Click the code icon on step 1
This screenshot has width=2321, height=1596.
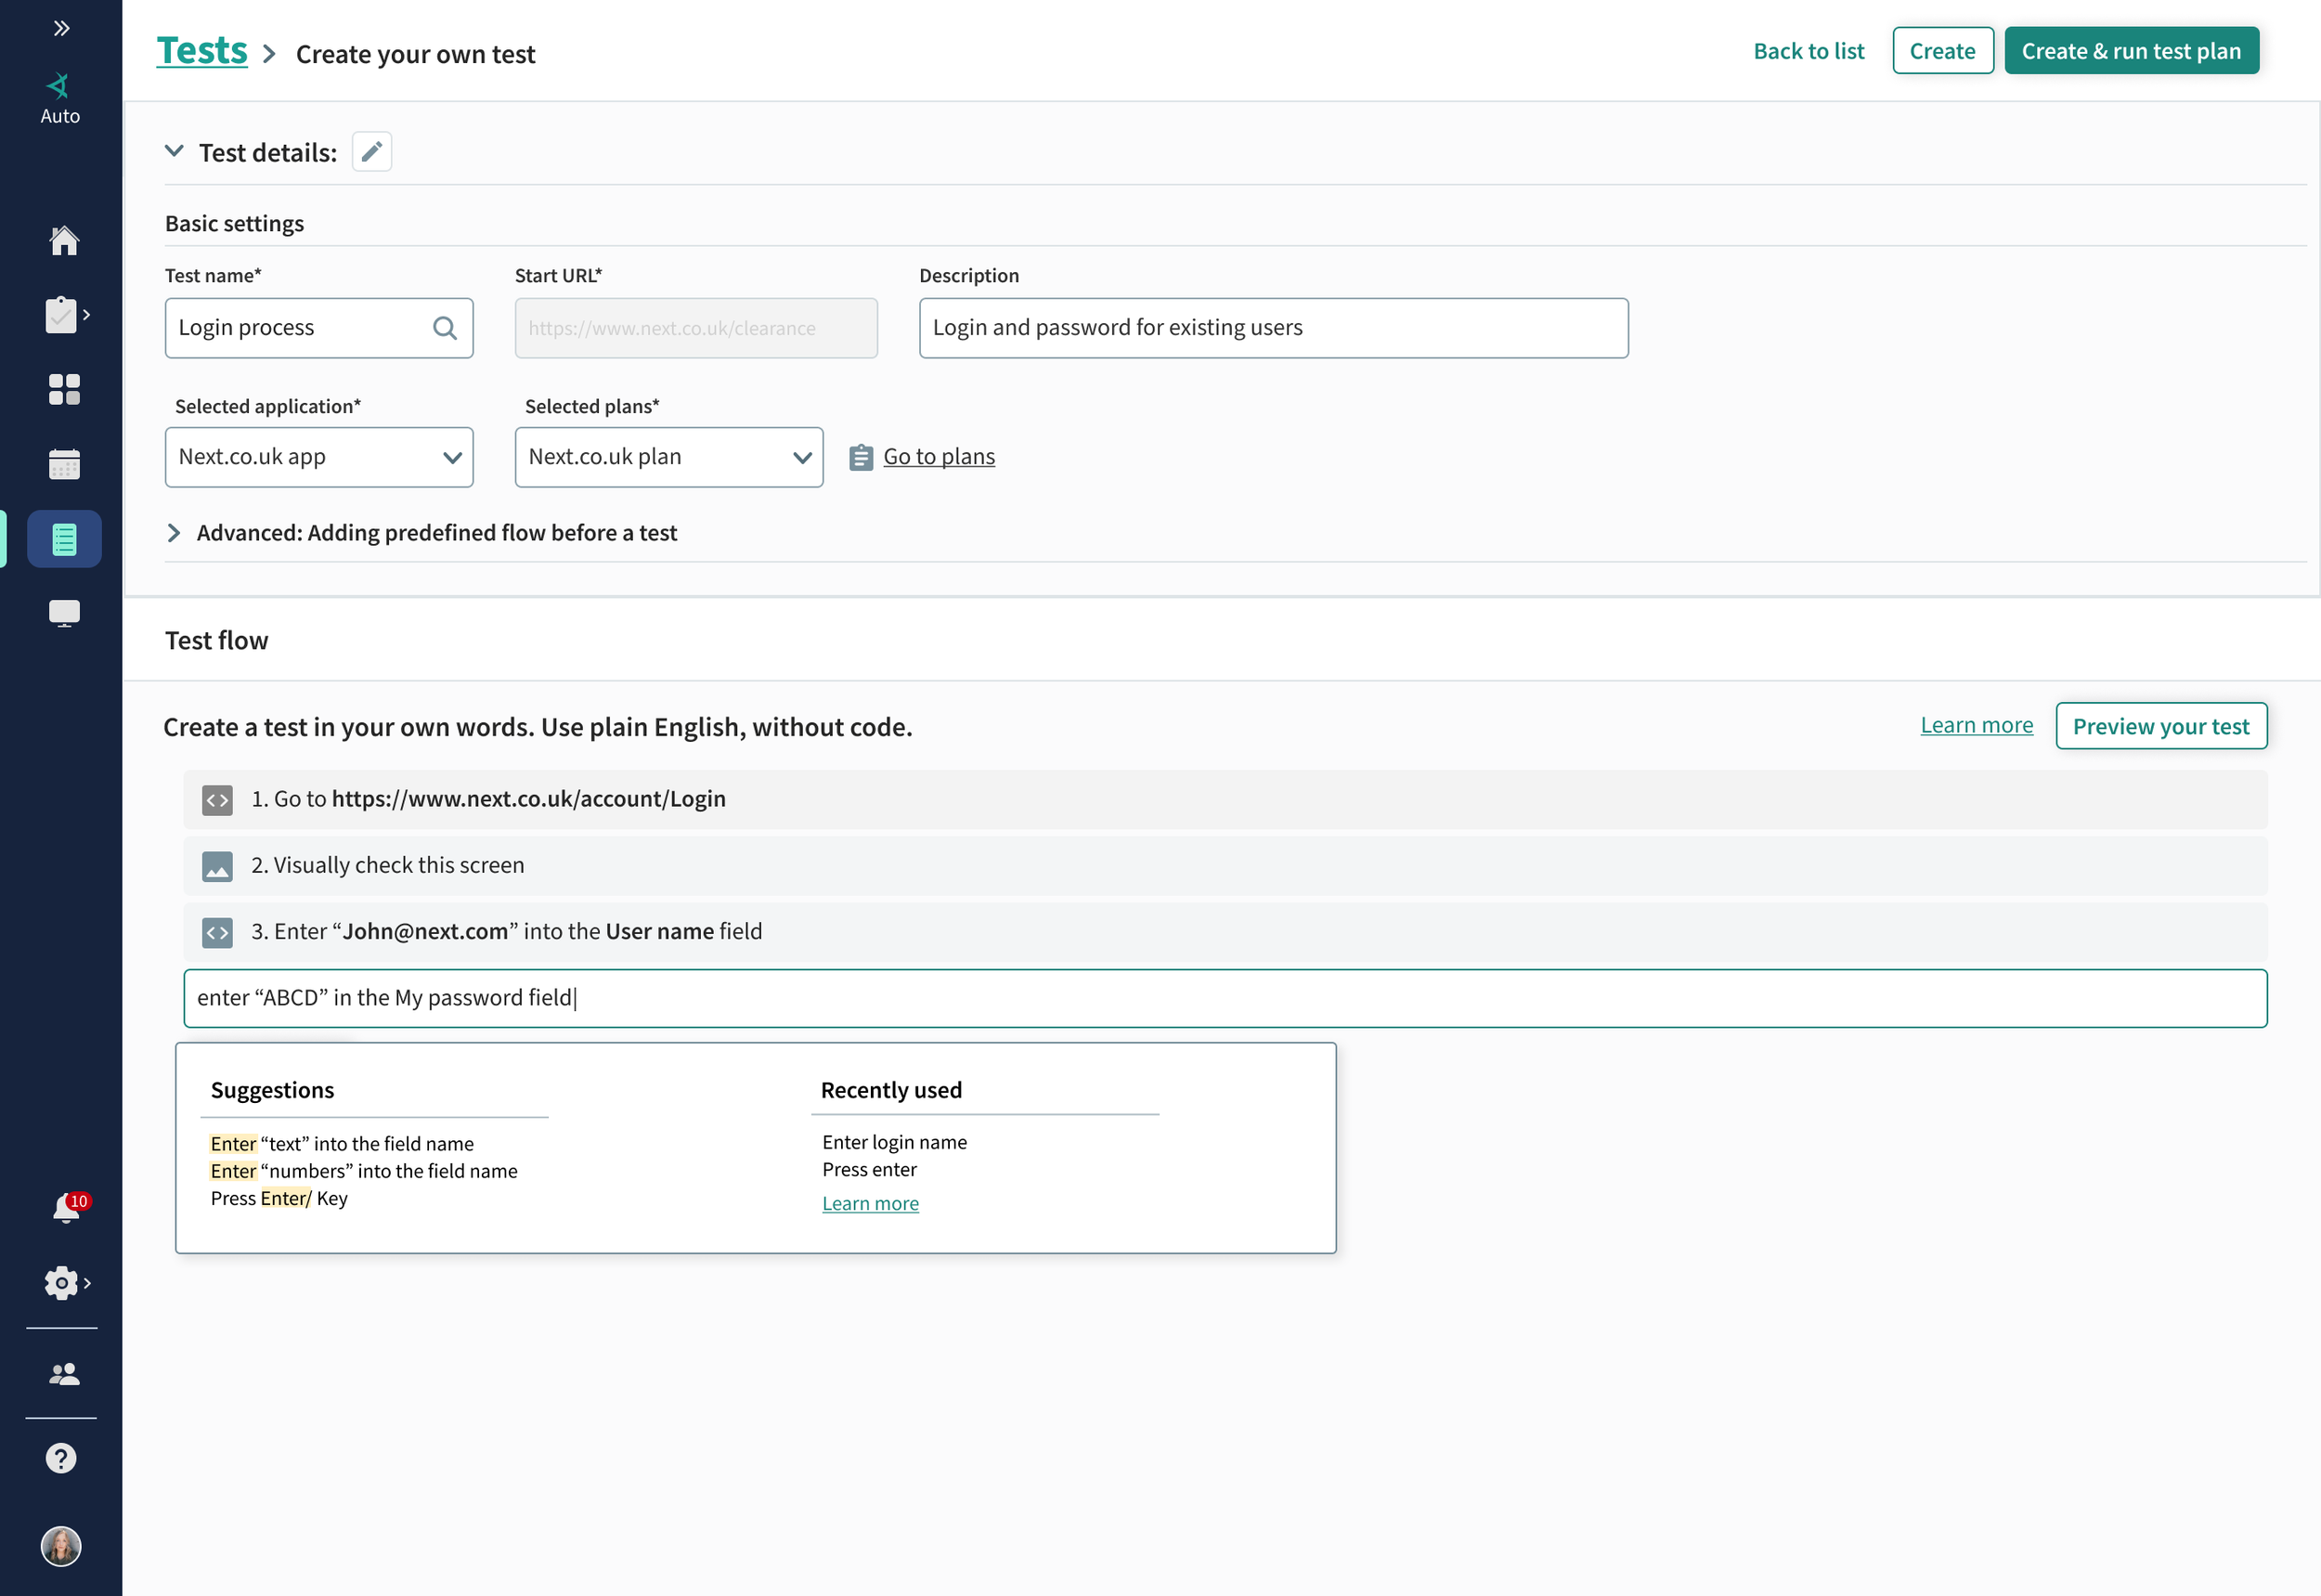217,800
